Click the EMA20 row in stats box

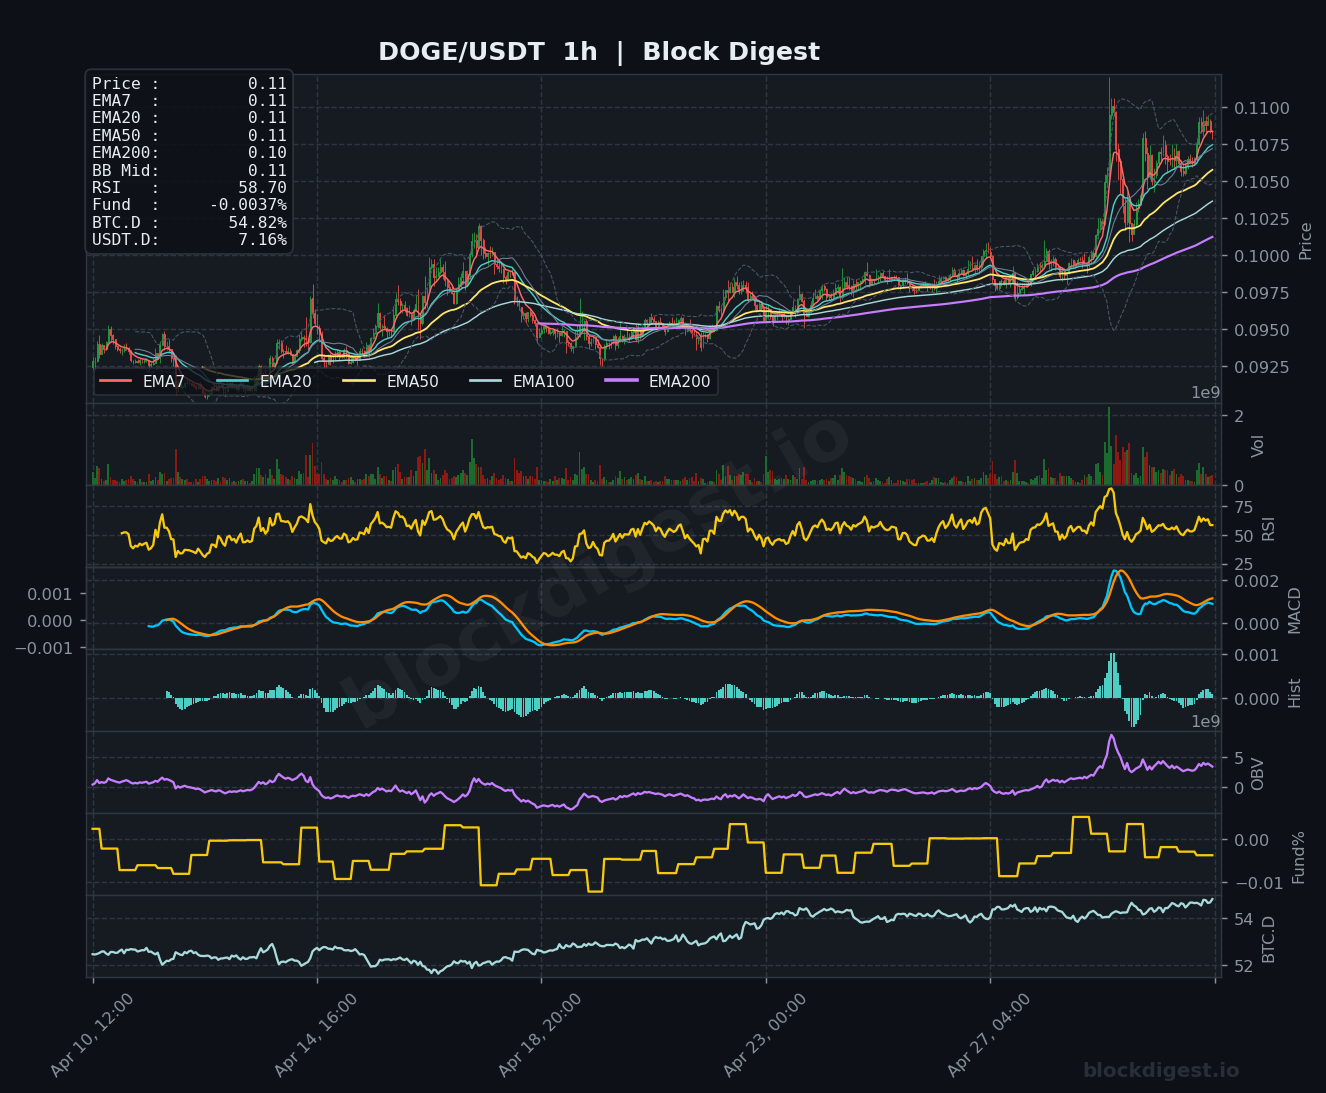pos(189,118)
